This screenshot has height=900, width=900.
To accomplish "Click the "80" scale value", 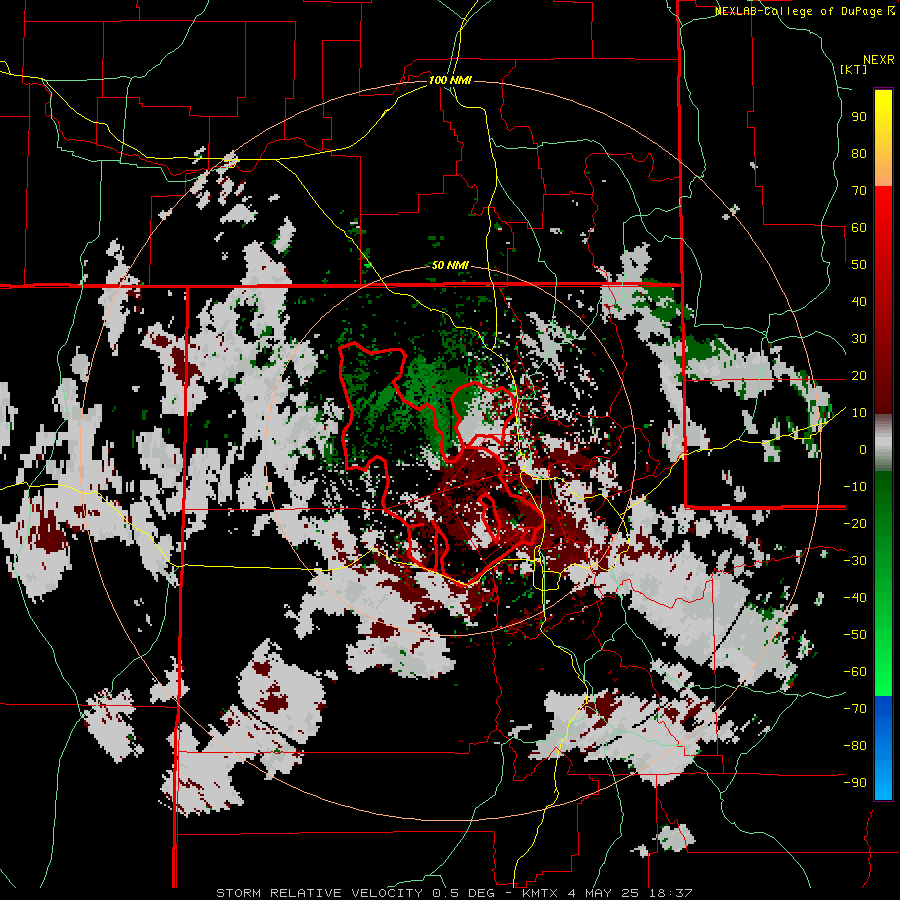I will (x=859, y=153).
